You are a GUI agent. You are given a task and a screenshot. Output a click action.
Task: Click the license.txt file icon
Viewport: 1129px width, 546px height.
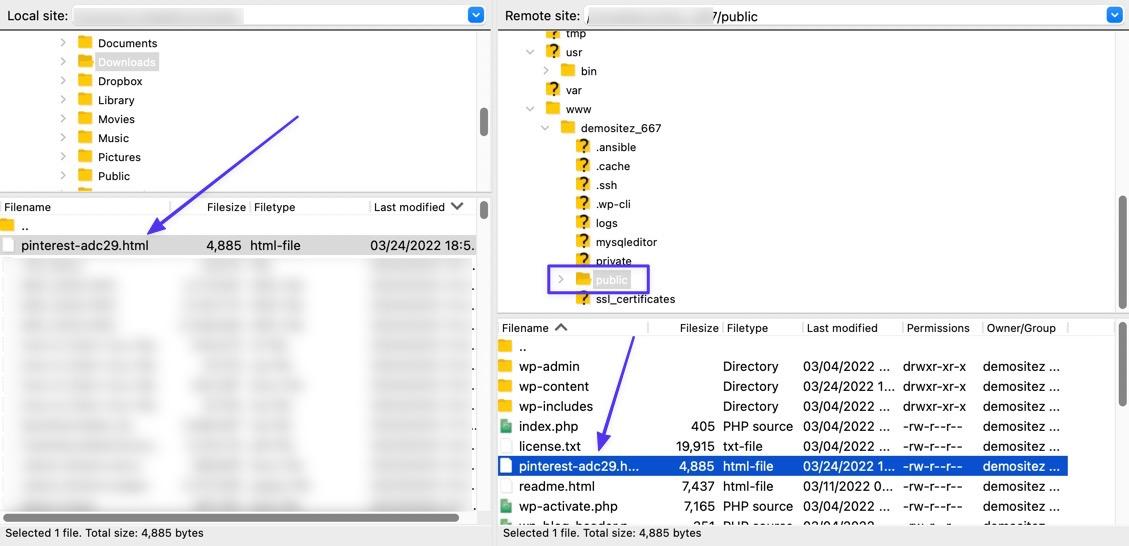coord(506,446)
